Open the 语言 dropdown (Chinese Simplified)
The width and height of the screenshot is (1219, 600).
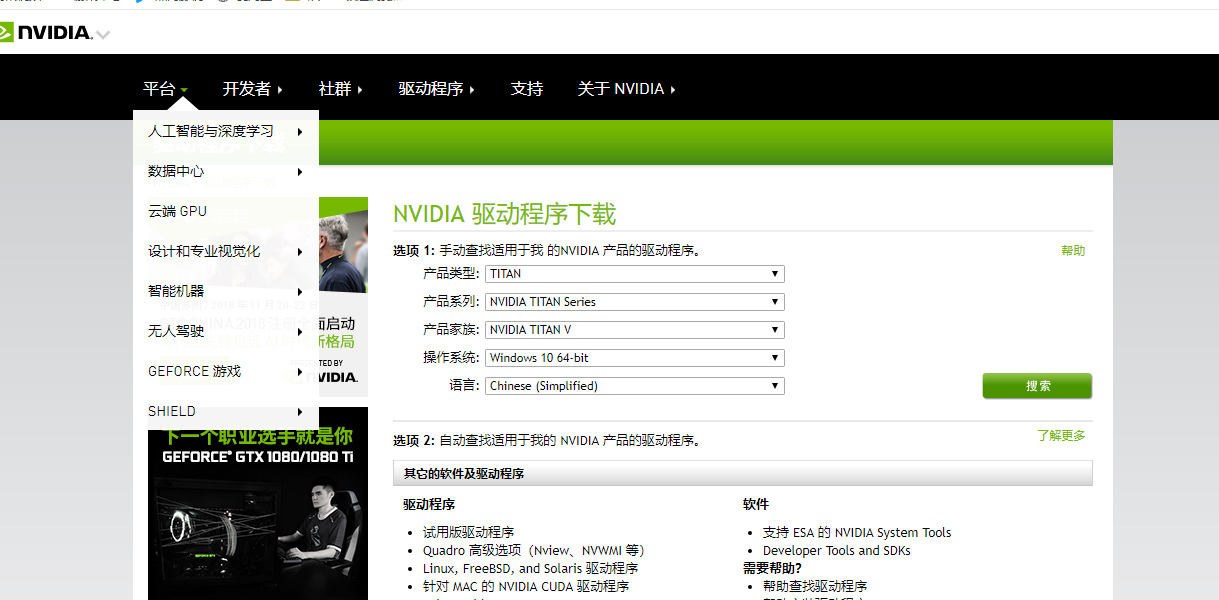pyautogui.click(x=635, y=386)
